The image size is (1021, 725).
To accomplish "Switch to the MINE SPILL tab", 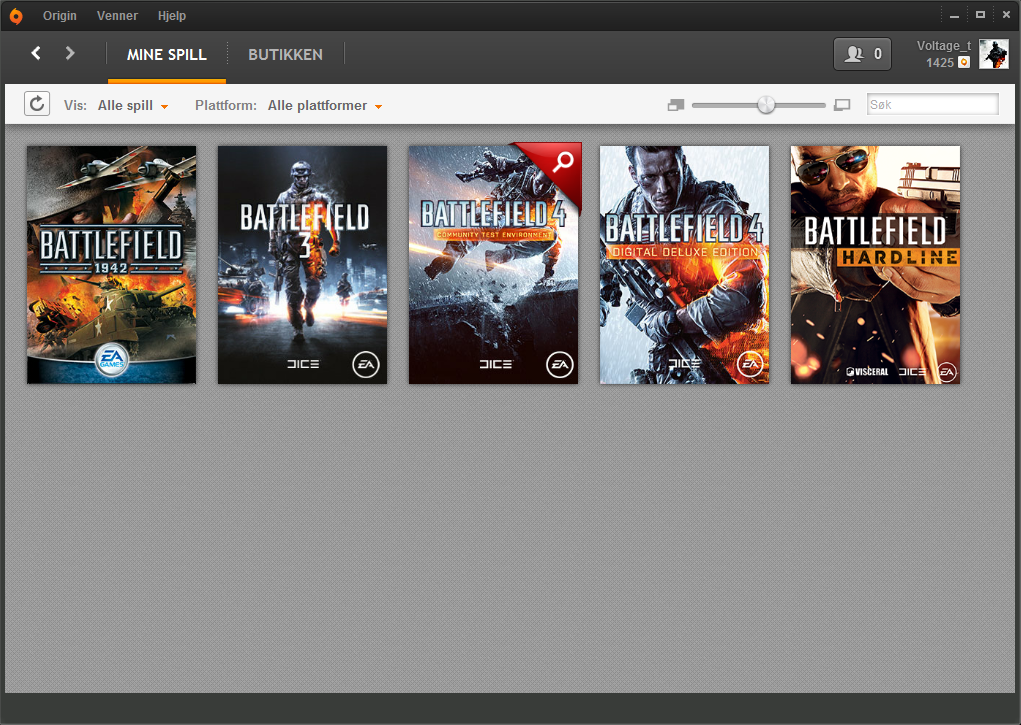I will coord(167,55).
